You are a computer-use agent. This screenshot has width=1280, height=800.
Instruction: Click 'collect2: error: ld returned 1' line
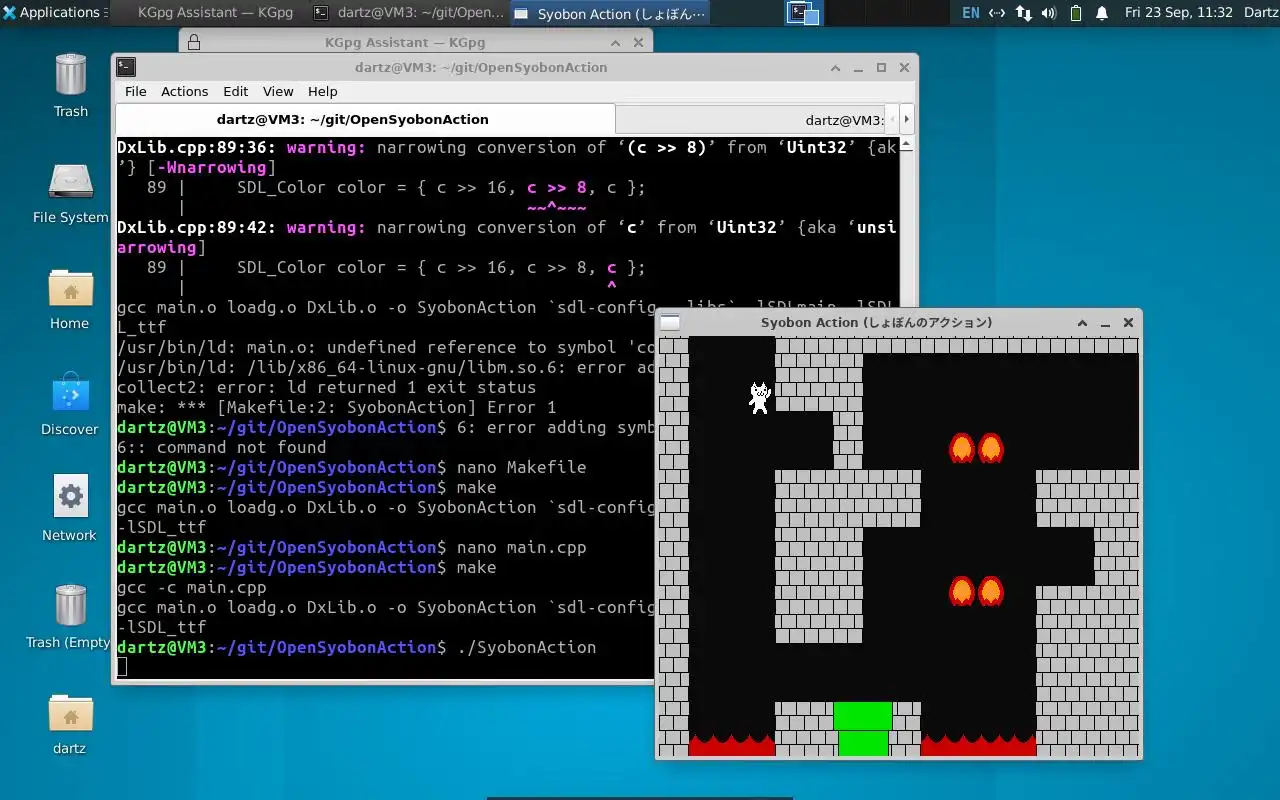click(327, 387)
